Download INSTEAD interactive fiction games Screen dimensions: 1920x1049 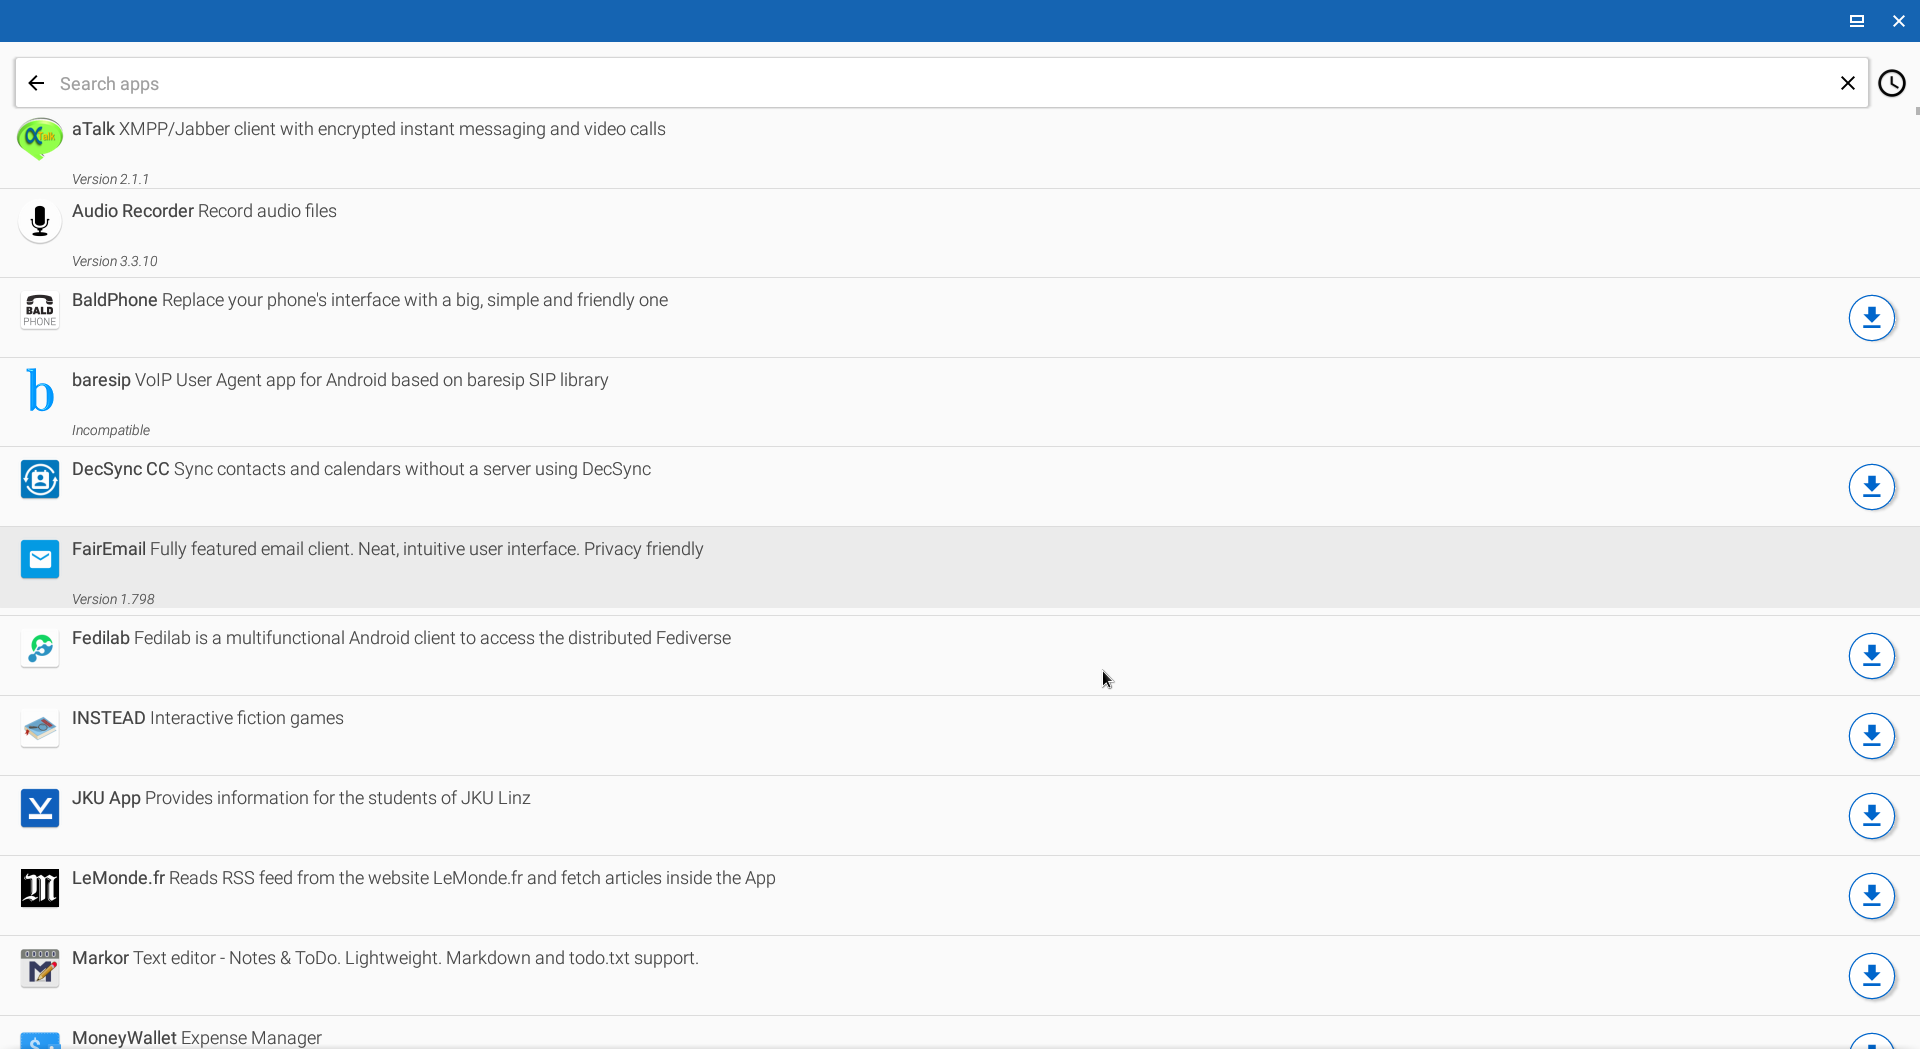click(1871, 736)
